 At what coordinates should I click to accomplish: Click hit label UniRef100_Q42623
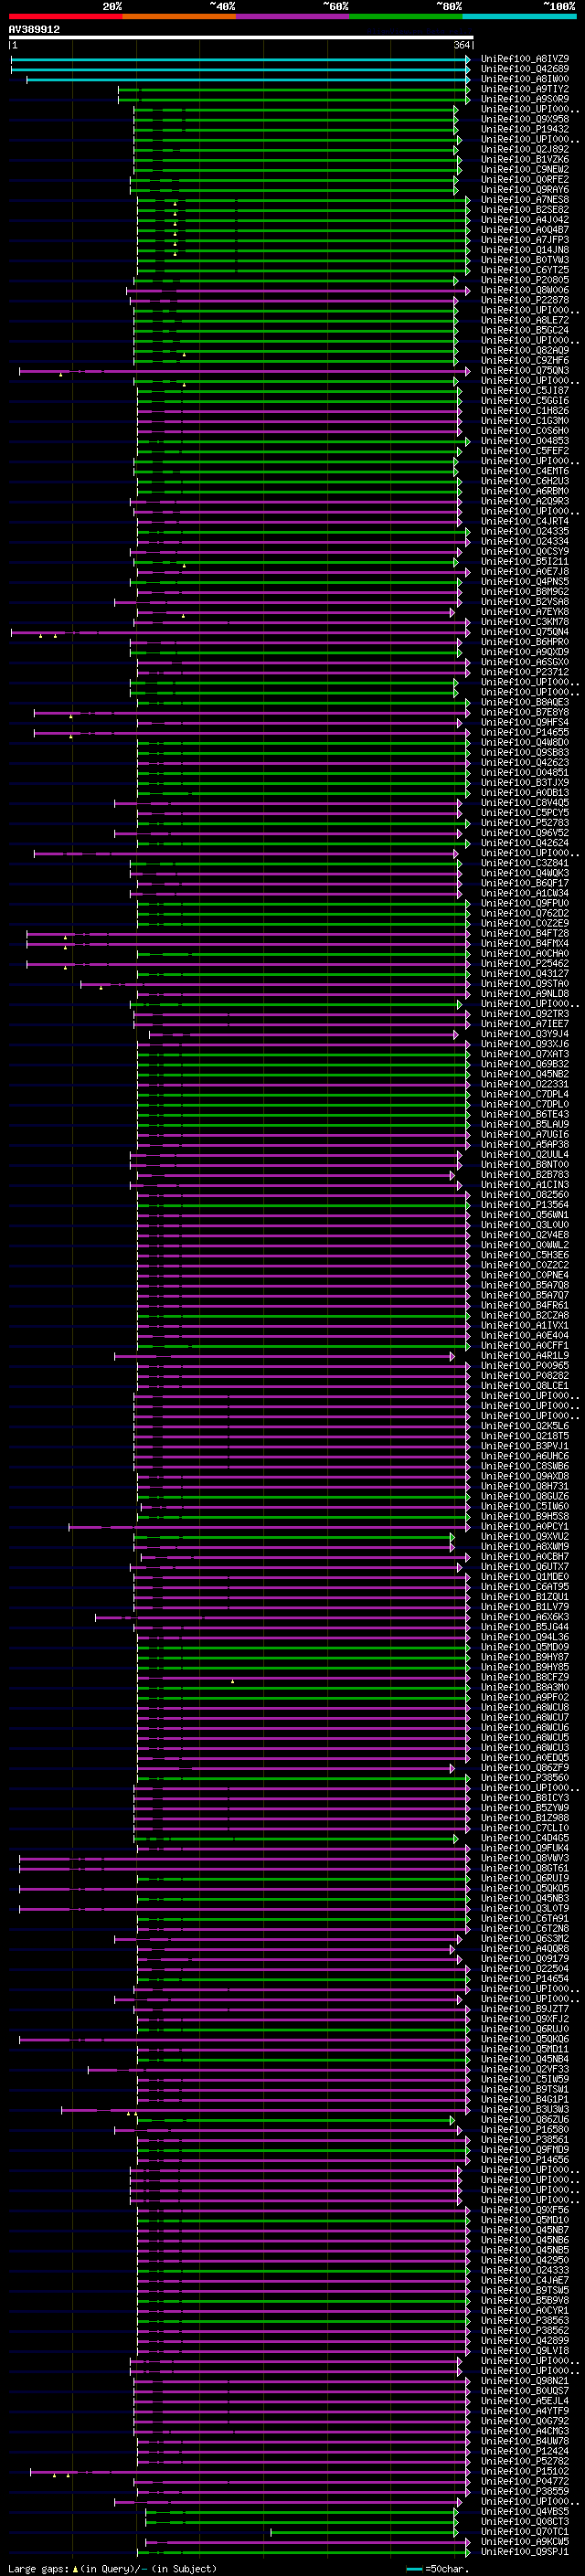click(525, 762)
